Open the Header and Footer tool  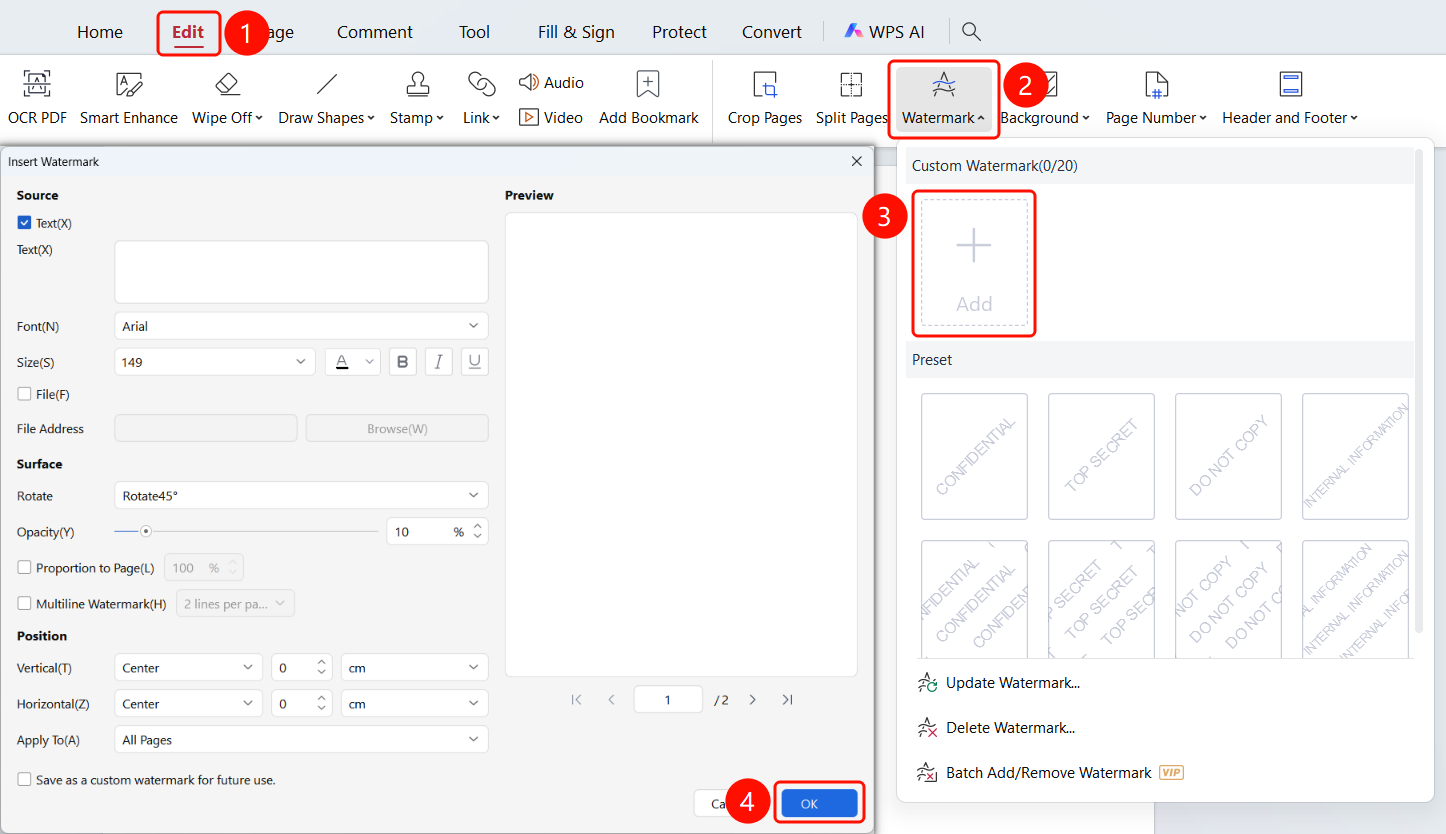1290,98
